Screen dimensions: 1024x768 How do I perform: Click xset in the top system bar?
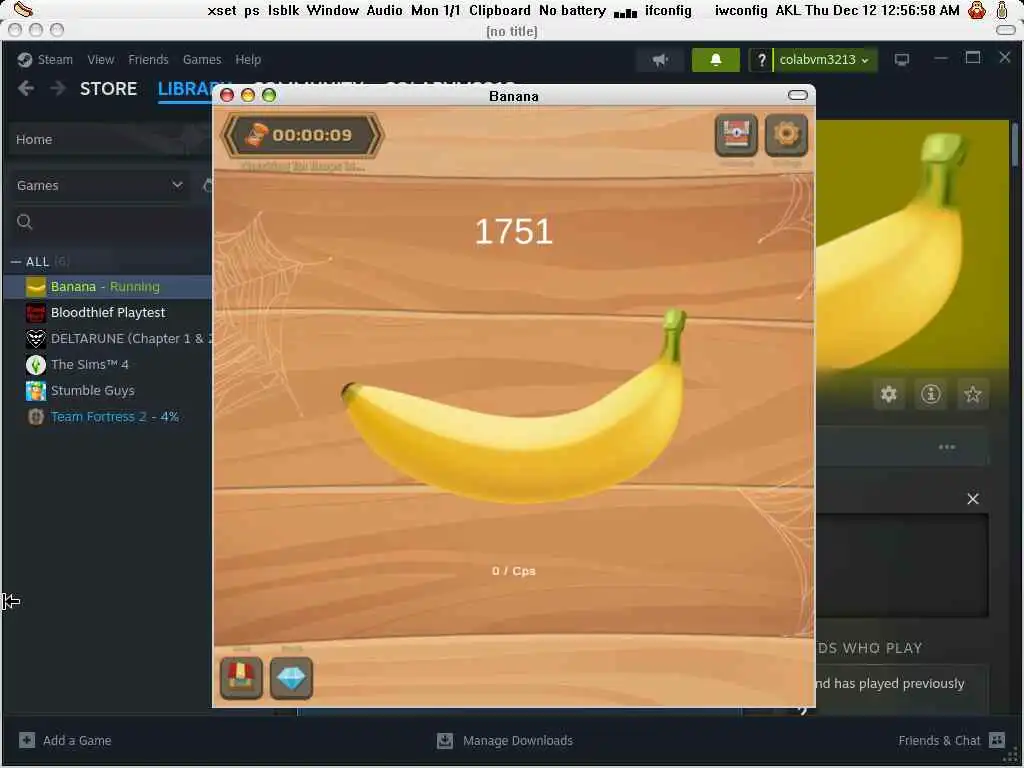click(x=222, y=10)
